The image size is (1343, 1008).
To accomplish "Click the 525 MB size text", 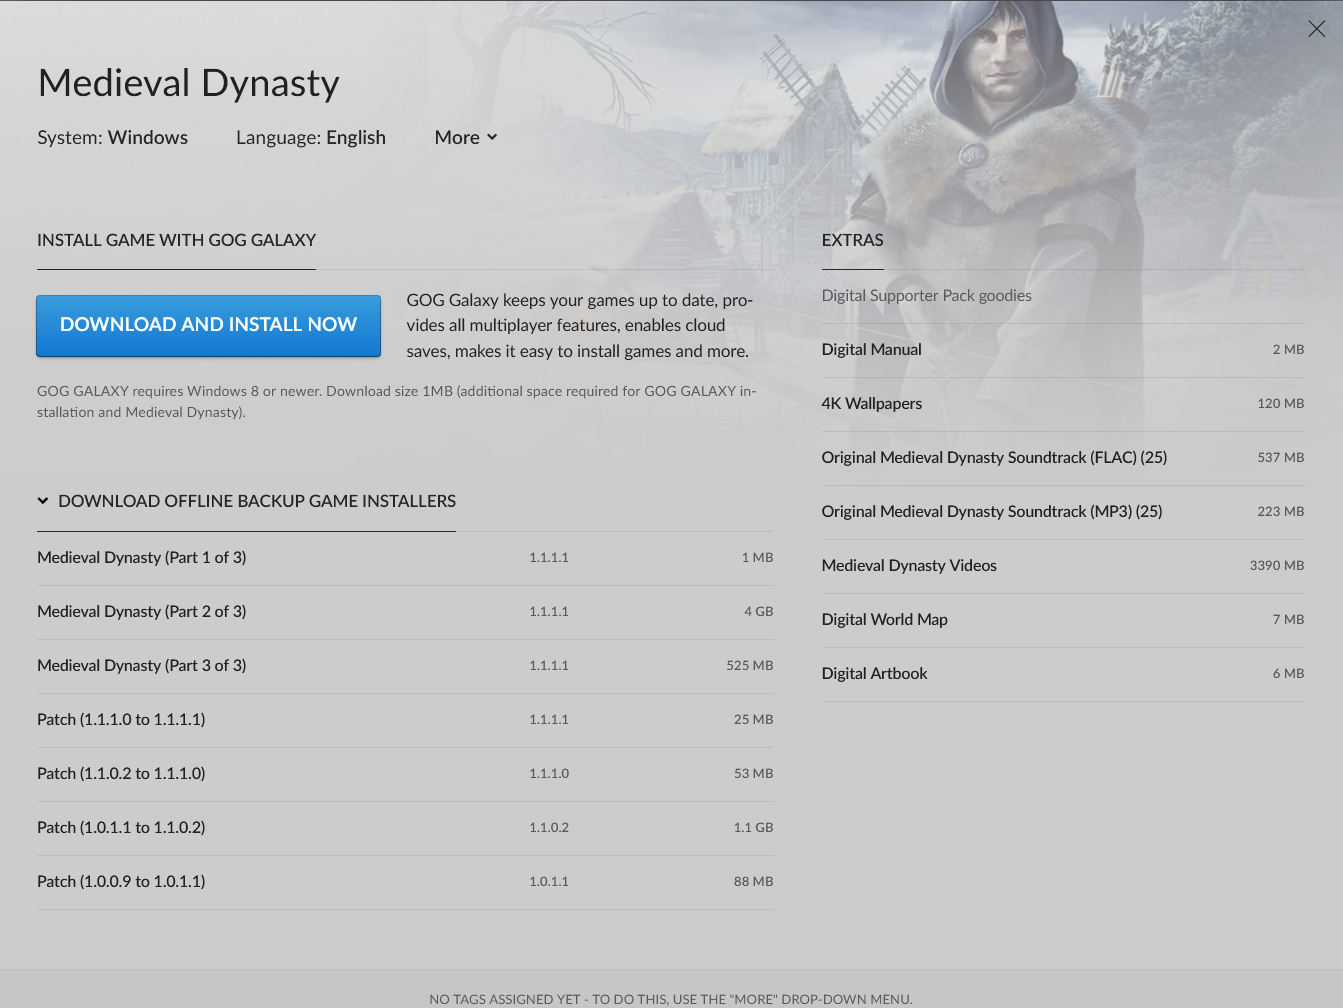I will click(x=750, y=666).
